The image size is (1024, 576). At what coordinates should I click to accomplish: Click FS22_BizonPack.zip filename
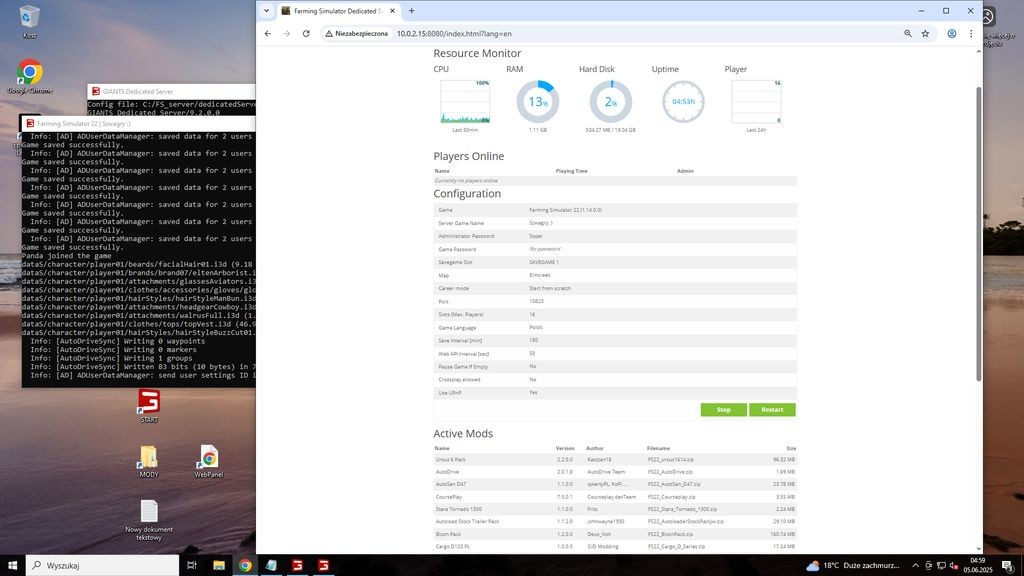[x=670, y=534]
